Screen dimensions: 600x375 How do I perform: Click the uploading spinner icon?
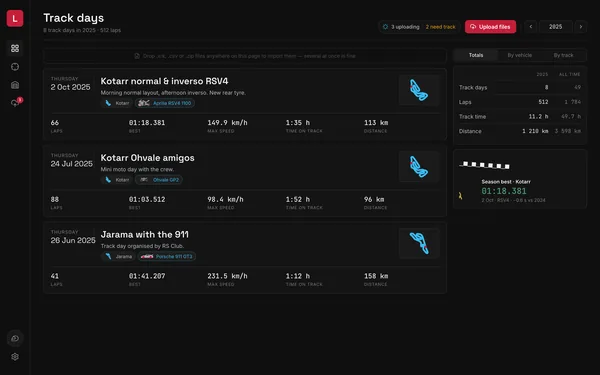coord(385,27)
